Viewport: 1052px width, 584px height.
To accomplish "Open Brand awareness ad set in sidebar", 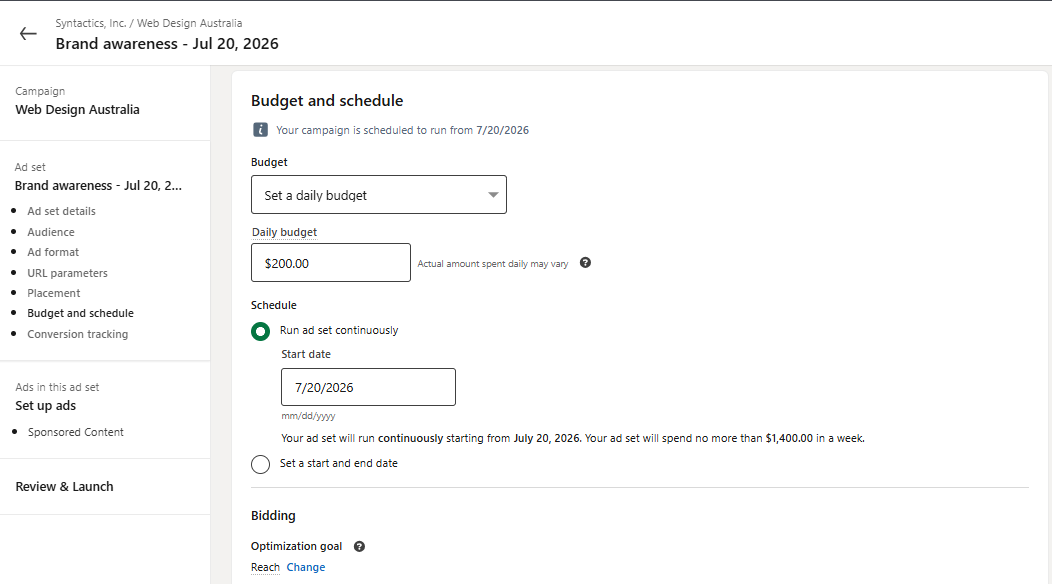I will [98, 185].
